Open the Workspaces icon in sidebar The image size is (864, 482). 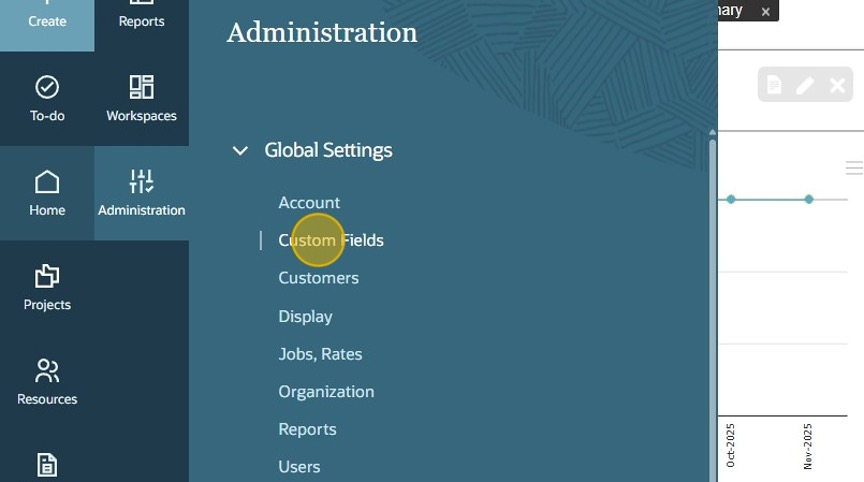pyautogui.click(x=141, y=87)
